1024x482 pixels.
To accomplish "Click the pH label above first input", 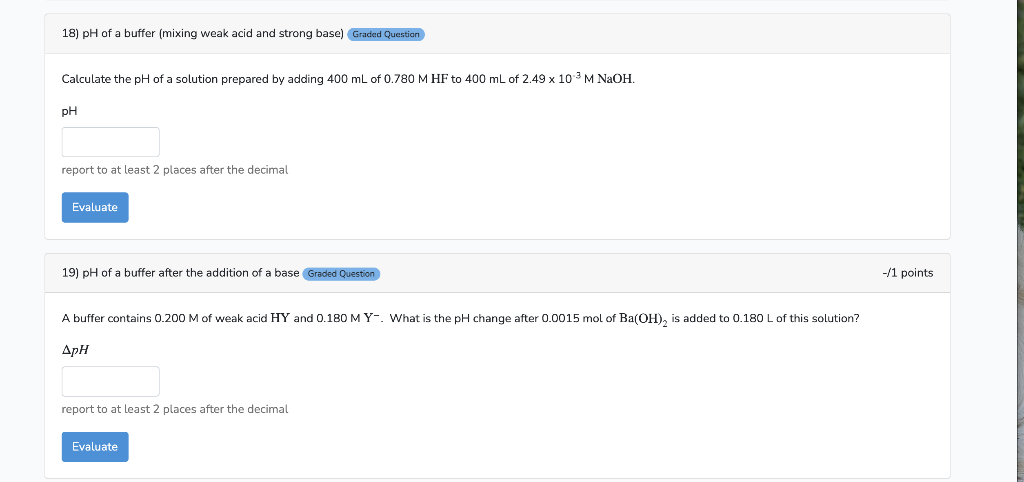I will (x=69, y=111).
